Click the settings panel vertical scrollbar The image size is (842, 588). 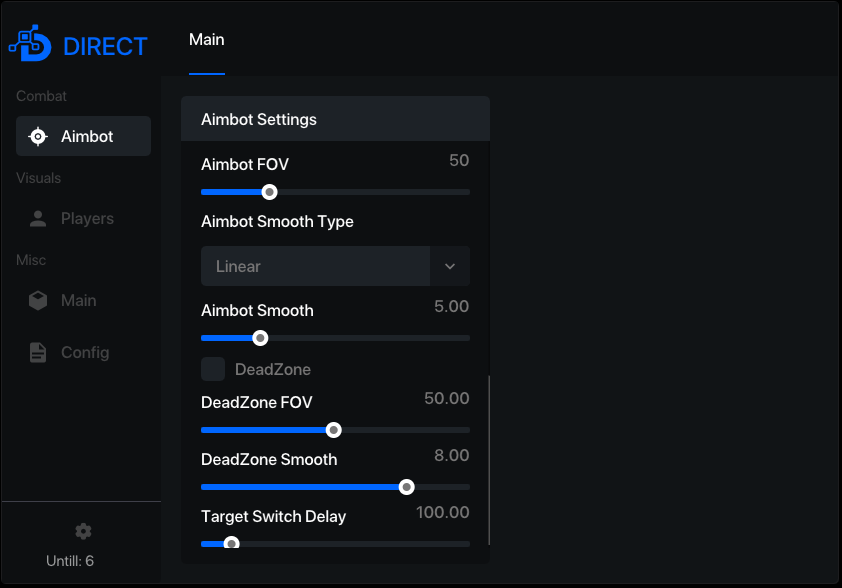[x=489, y=460]
